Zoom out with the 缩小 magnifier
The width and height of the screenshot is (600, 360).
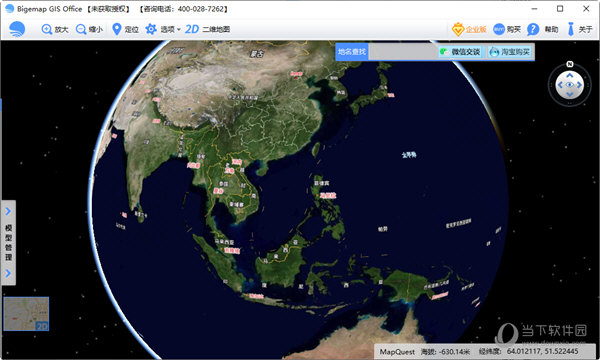90,29
